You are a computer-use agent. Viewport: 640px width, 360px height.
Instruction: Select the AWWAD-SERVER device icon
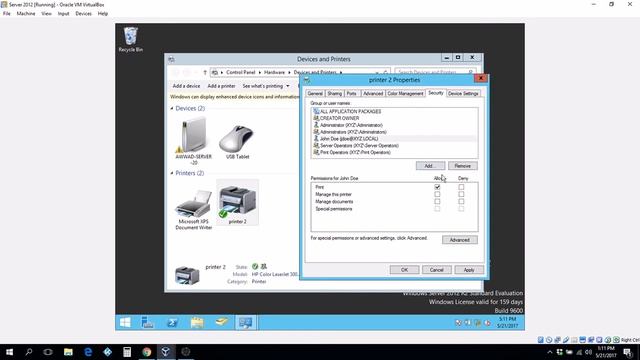pos(193,141)
